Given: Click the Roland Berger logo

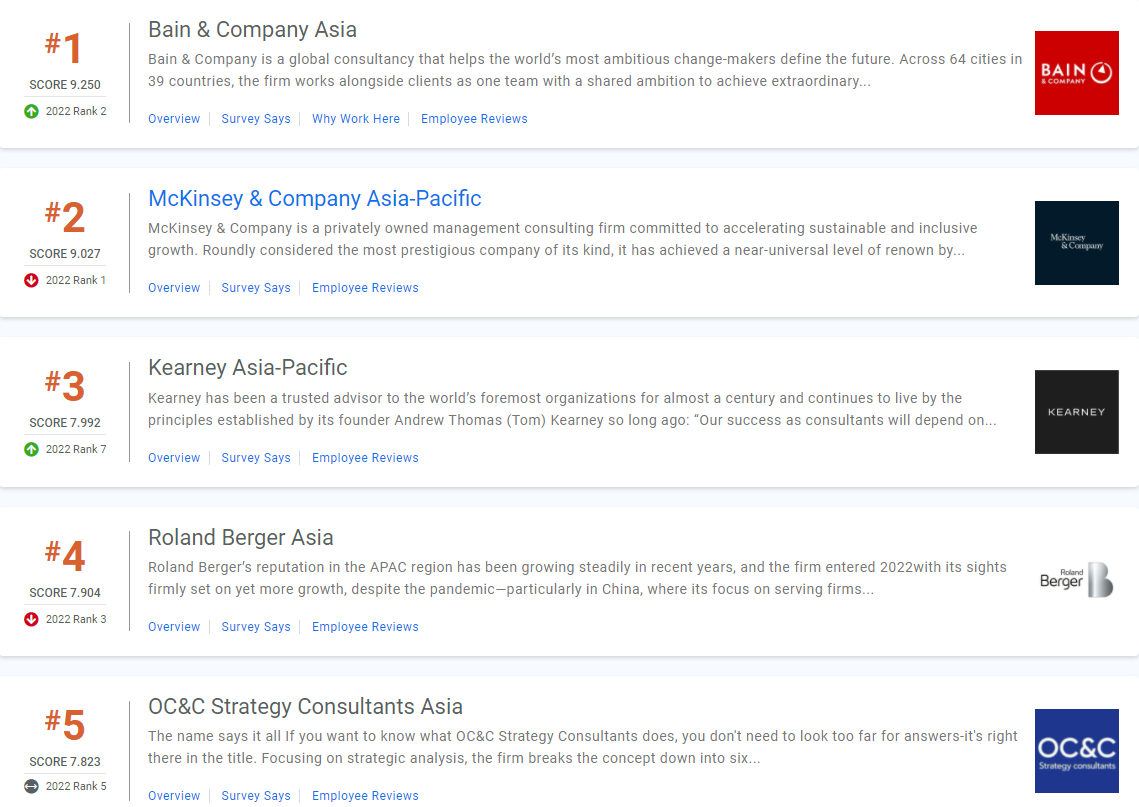Looking at the screenshot, I should pyautogui.click(x=1077, y=580).
